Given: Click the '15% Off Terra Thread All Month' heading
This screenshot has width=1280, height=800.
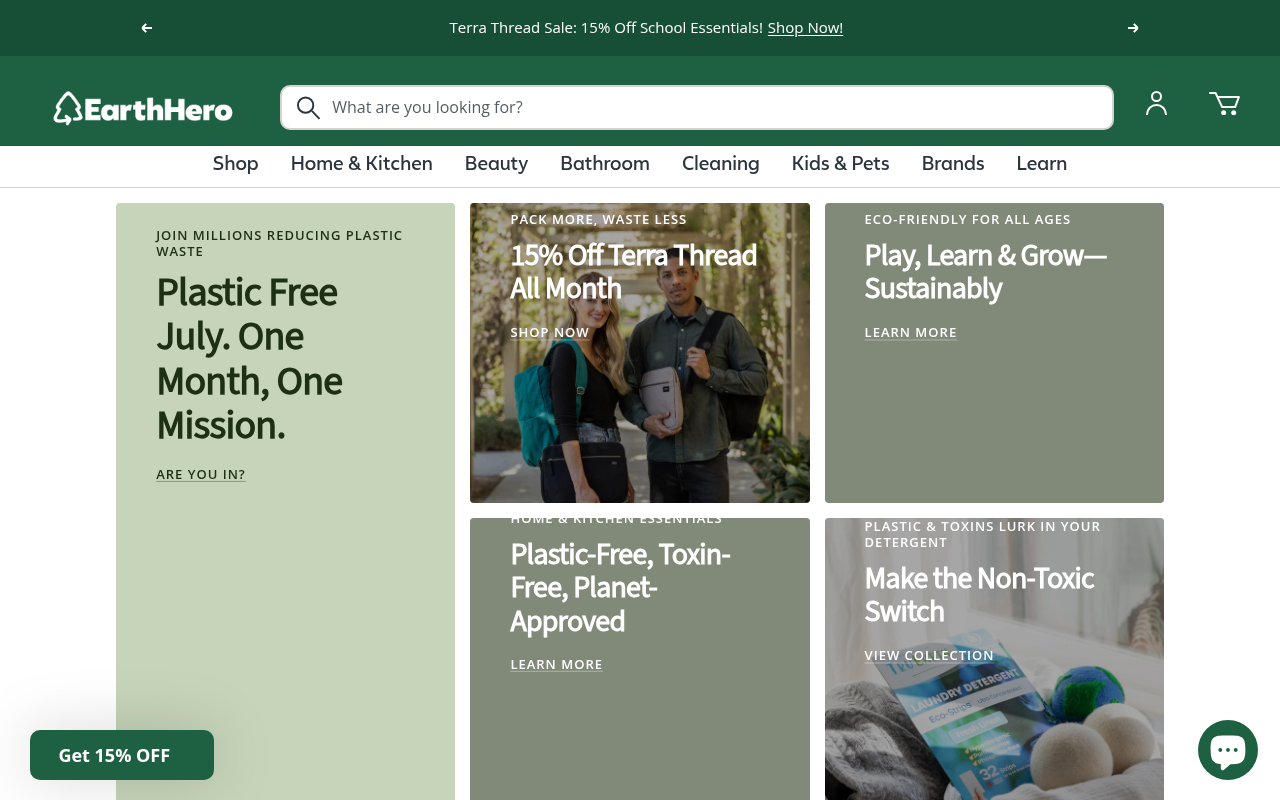Looking at the screenshot, I should pyautogui.click(x=634, y=272).
